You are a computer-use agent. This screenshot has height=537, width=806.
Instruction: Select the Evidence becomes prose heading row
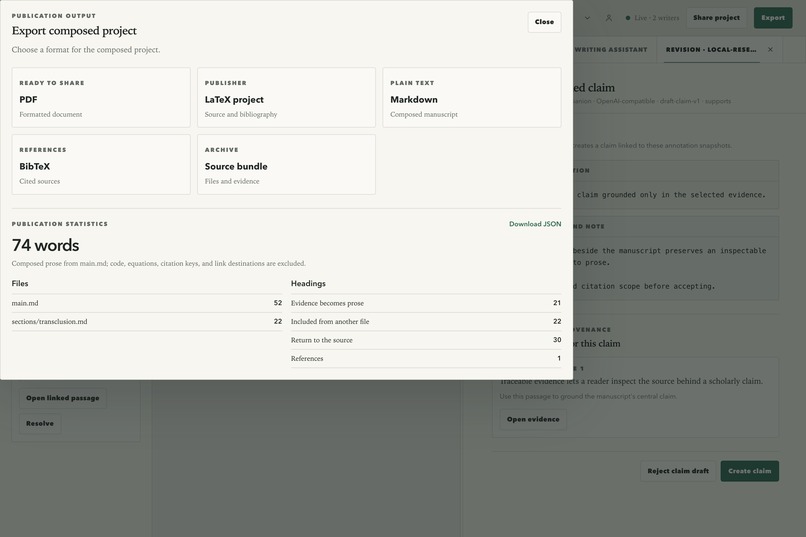426,303
